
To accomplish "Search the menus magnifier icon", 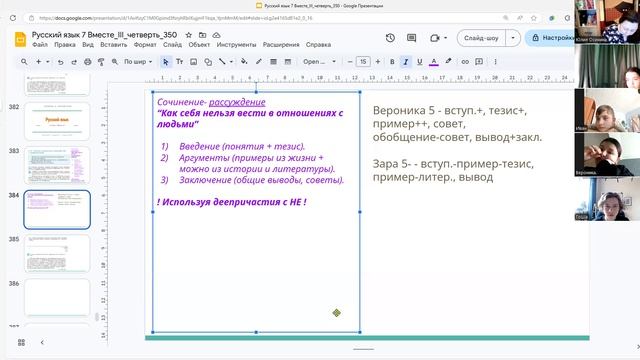I will (24, 62).
